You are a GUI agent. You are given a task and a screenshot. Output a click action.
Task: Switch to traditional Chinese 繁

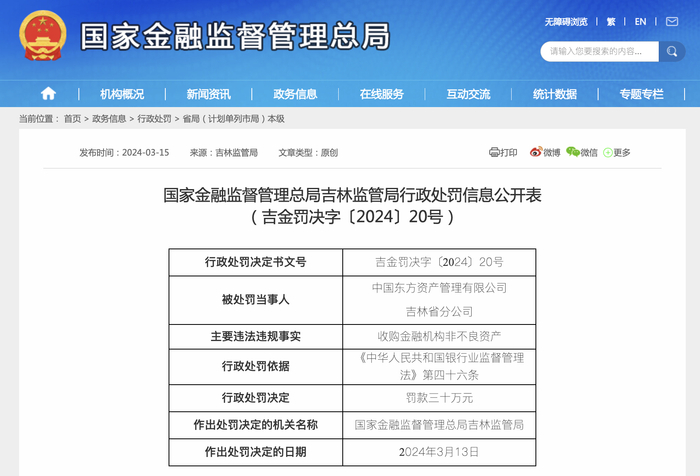coord(611,22)
